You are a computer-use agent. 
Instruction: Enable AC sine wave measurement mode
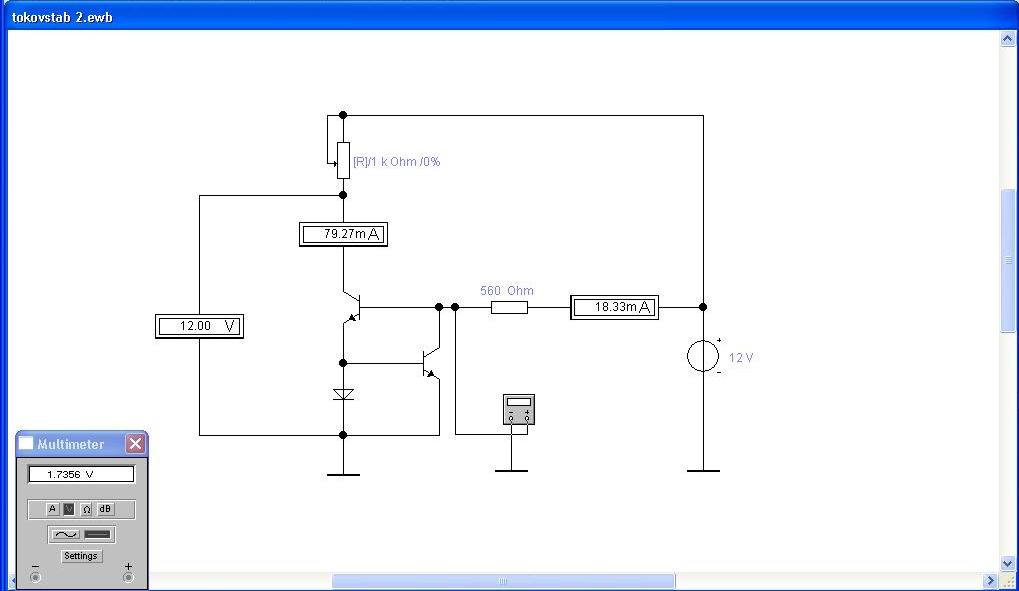coord(65,535)
